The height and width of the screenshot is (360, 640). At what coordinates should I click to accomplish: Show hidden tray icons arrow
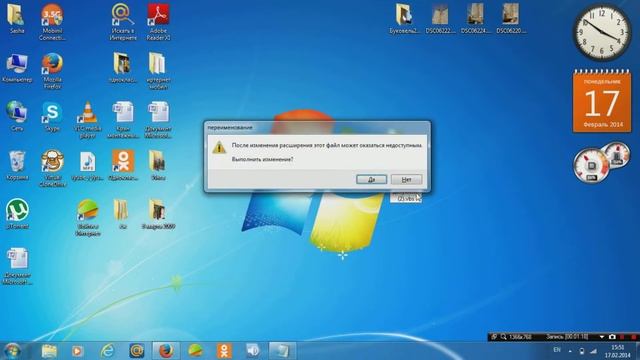(x=570, y=351)
